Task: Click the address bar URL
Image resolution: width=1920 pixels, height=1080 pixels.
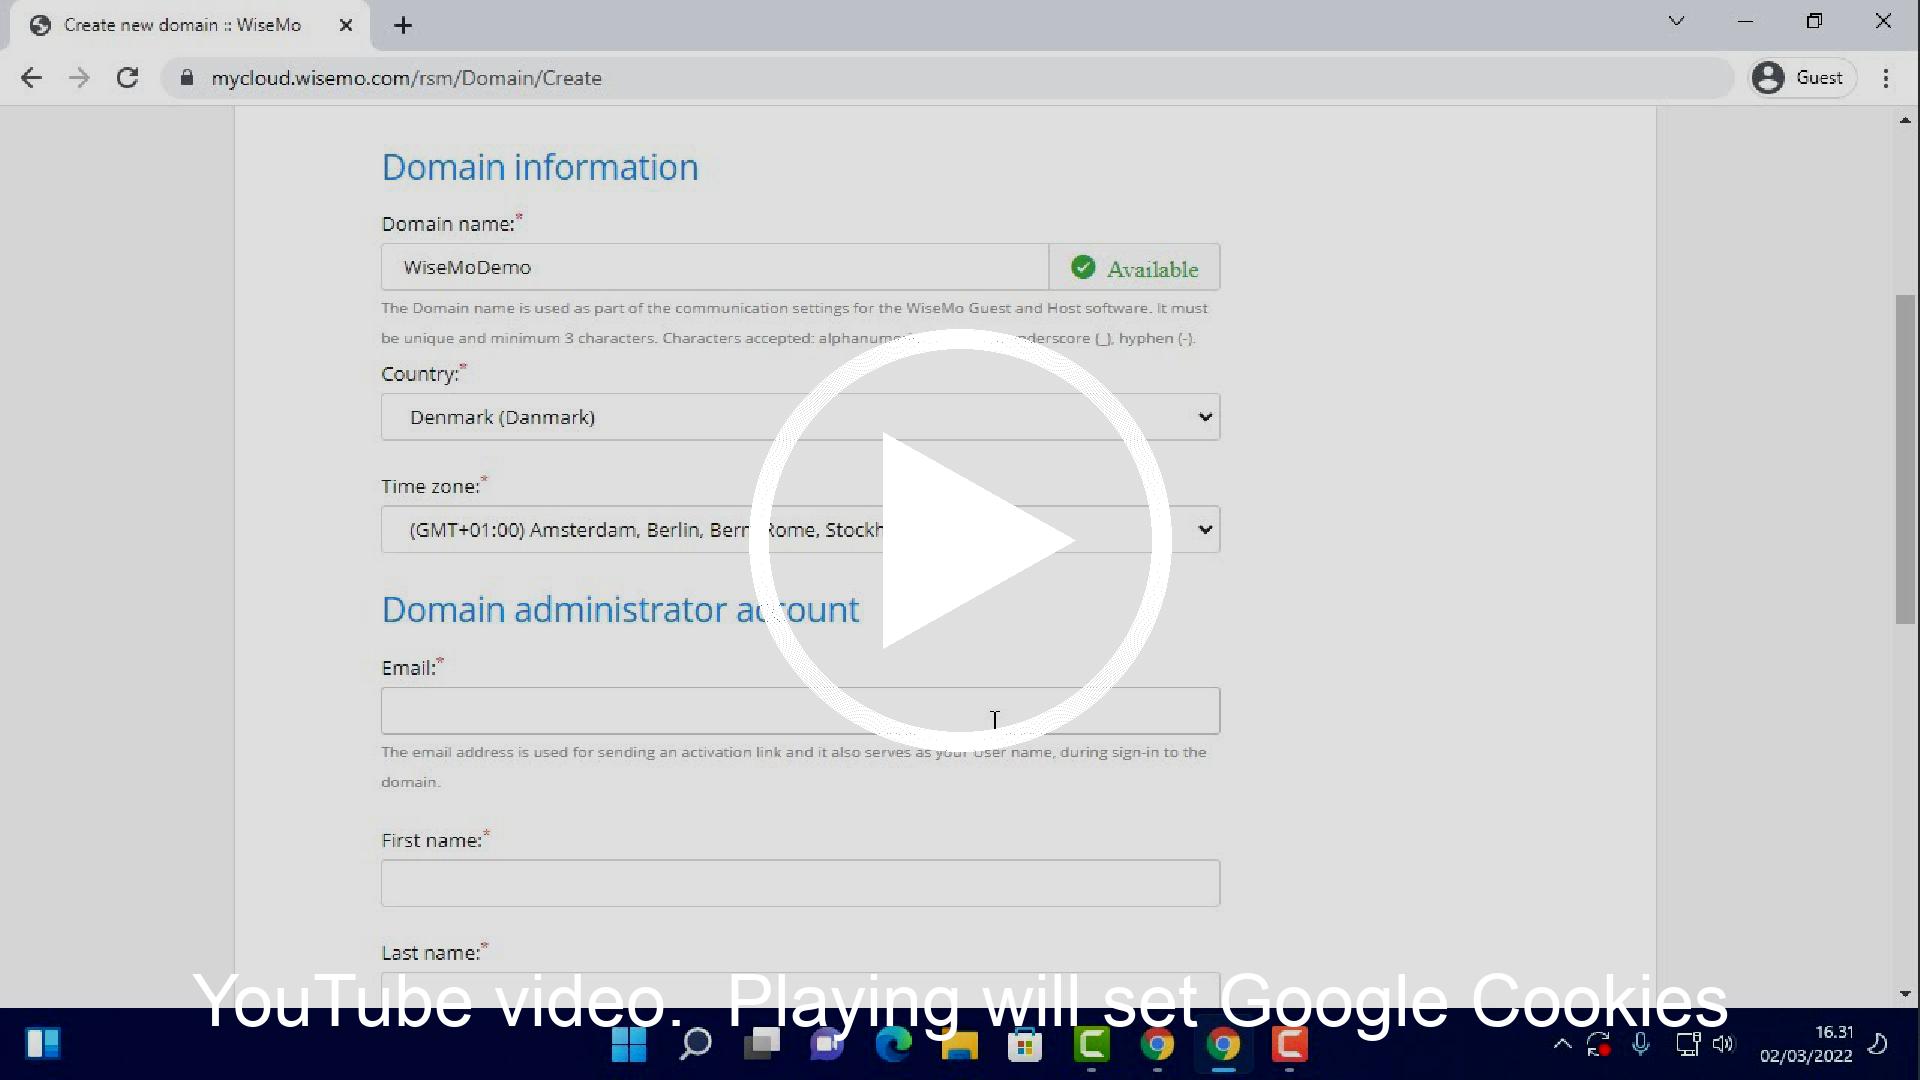Action: (406, 78)
